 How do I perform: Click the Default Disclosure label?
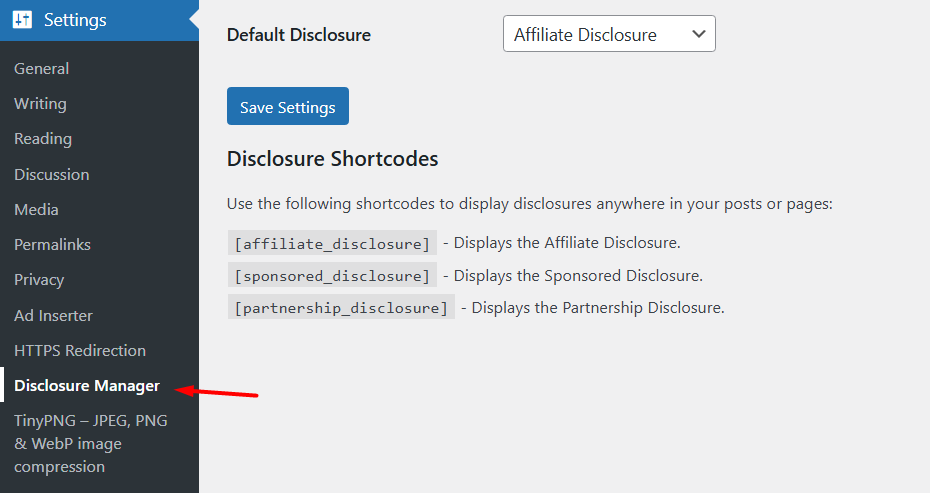coord(299,35)
